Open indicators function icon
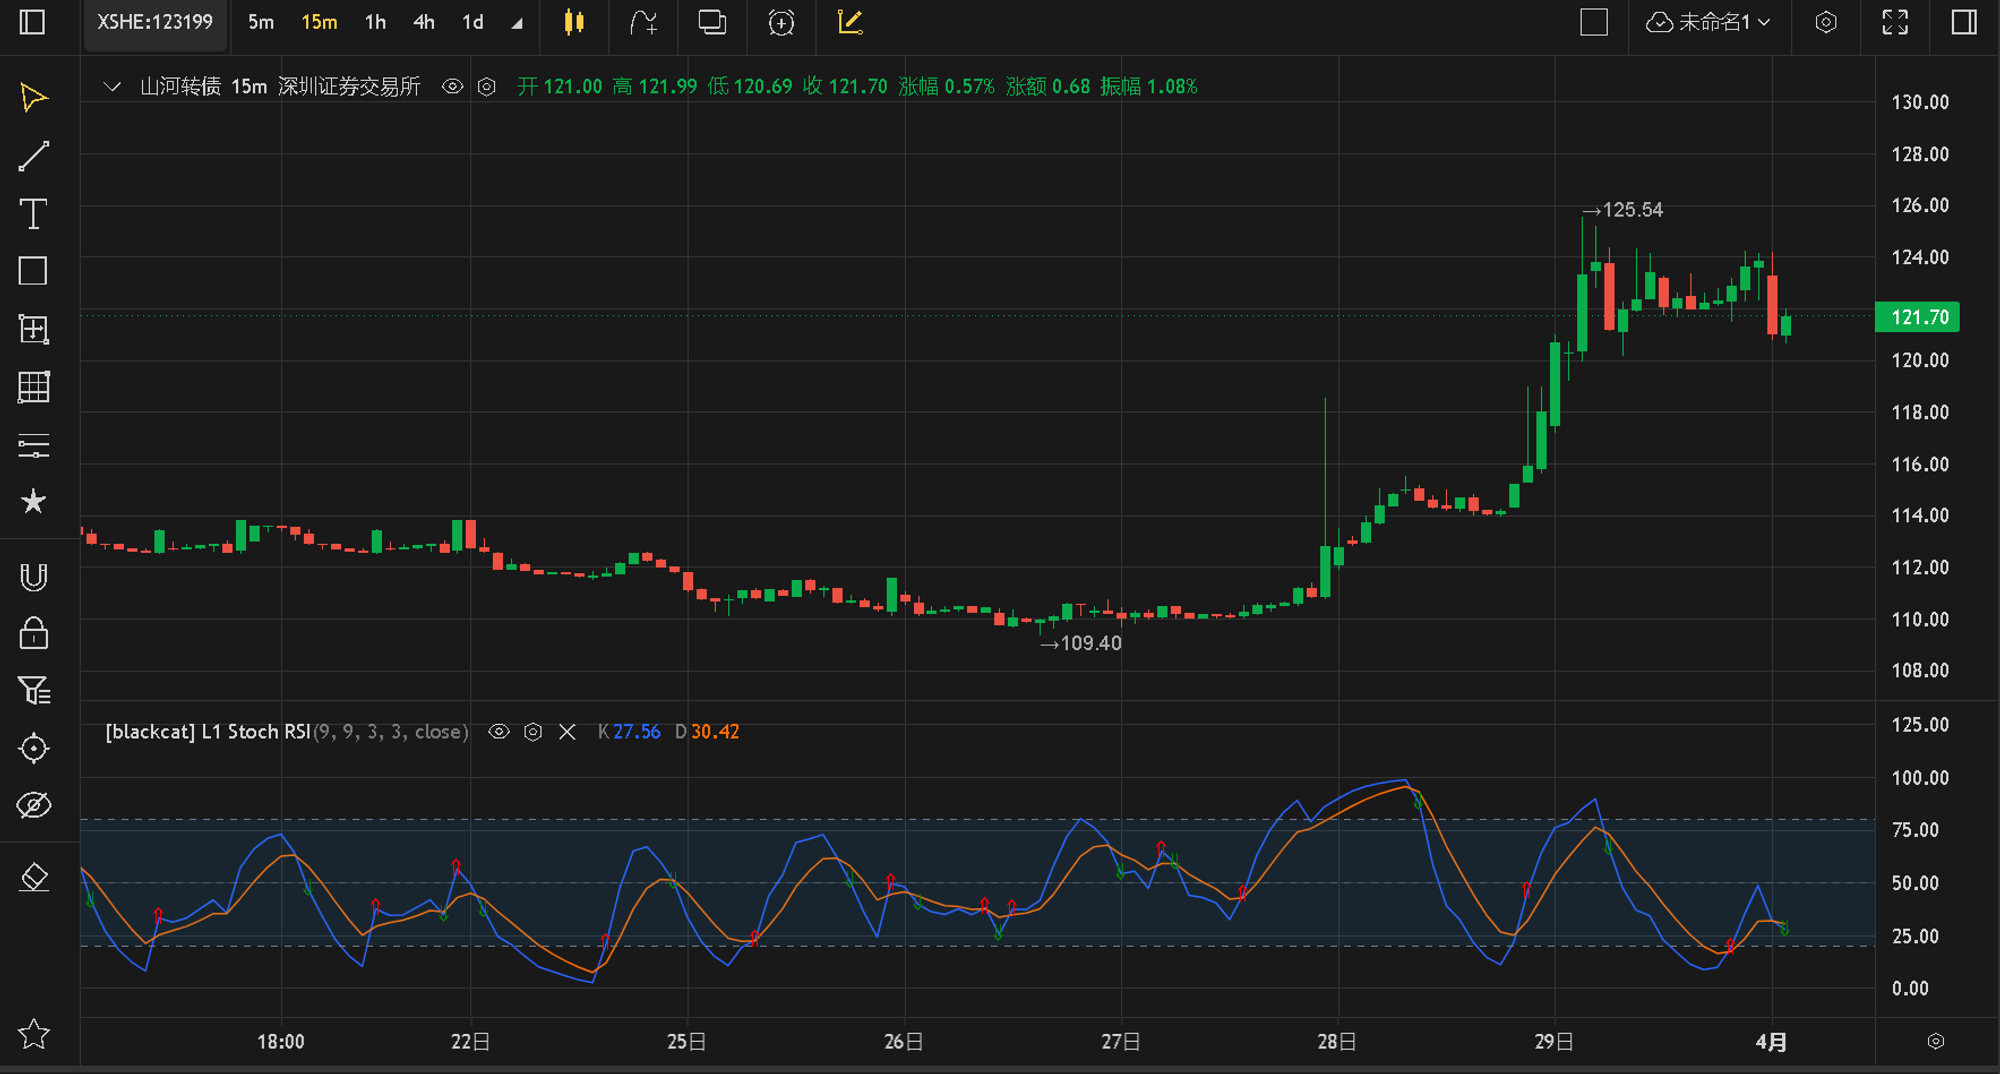 pos(643,22)
